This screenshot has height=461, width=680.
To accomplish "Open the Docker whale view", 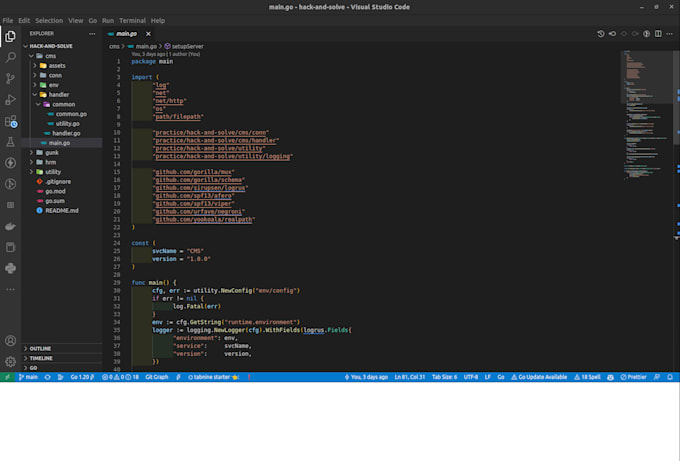I will [x=10, y=226].
